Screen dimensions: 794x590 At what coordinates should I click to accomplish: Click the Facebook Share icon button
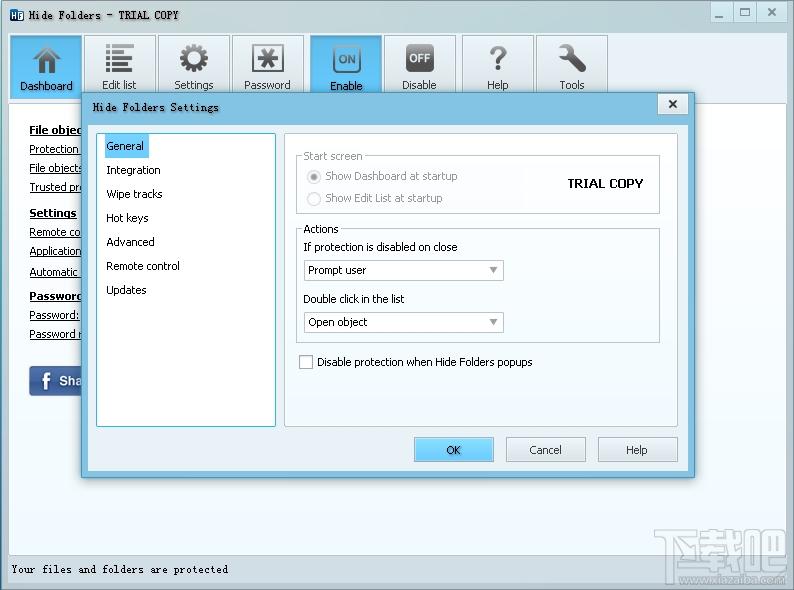(x=56, y=380)
